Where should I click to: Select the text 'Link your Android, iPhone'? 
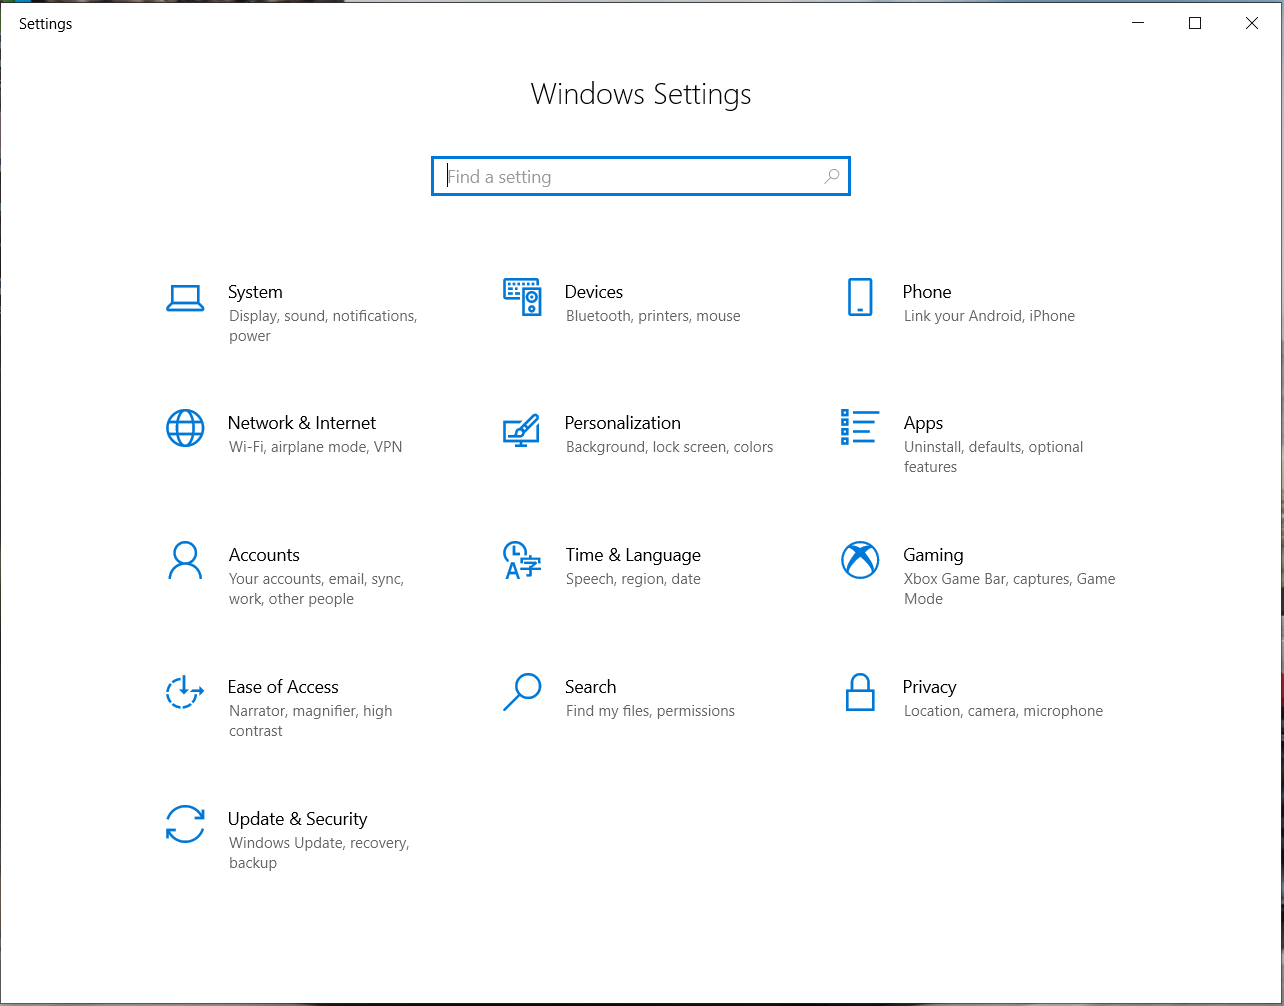[x=989, y=316]
